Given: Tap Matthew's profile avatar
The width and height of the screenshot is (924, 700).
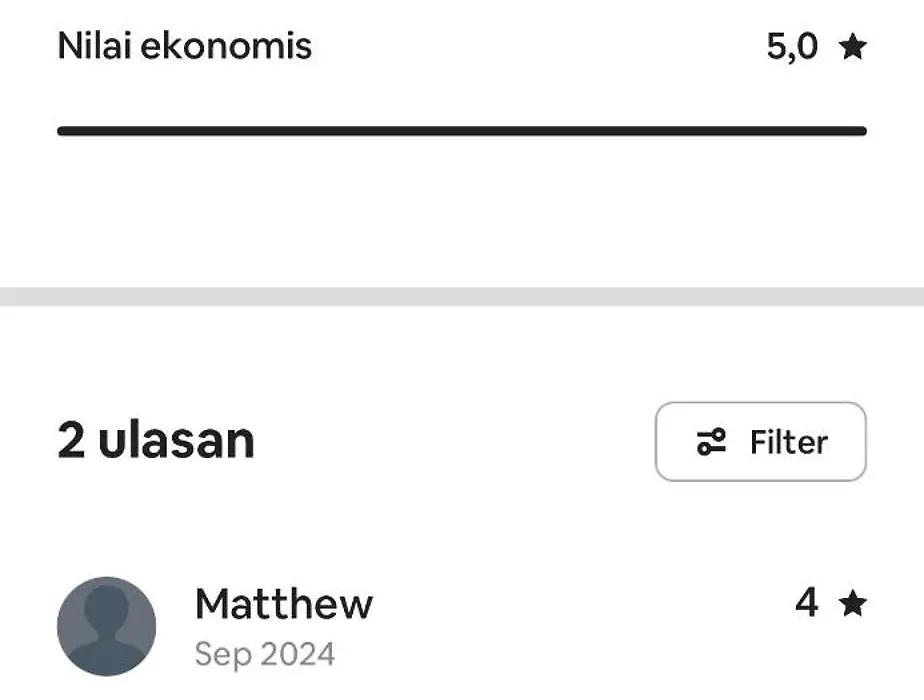Looking at the screenshot, I should tap(107, 626).
